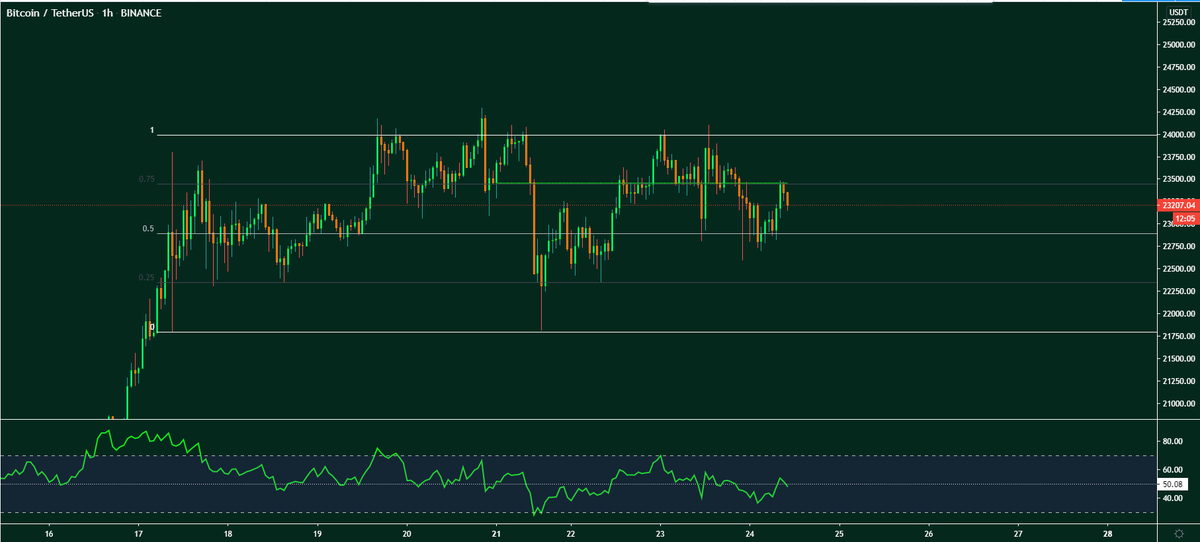
Task: Click the RSI 40.00 axis label
Action: pos(1172,498)
